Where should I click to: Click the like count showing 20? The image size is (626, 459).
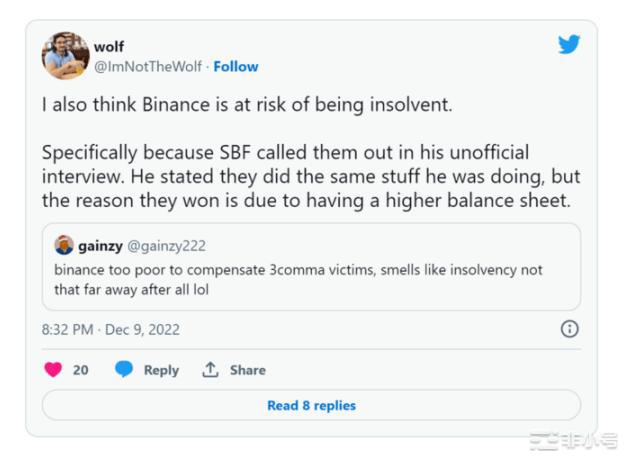[x=80, y=370]
